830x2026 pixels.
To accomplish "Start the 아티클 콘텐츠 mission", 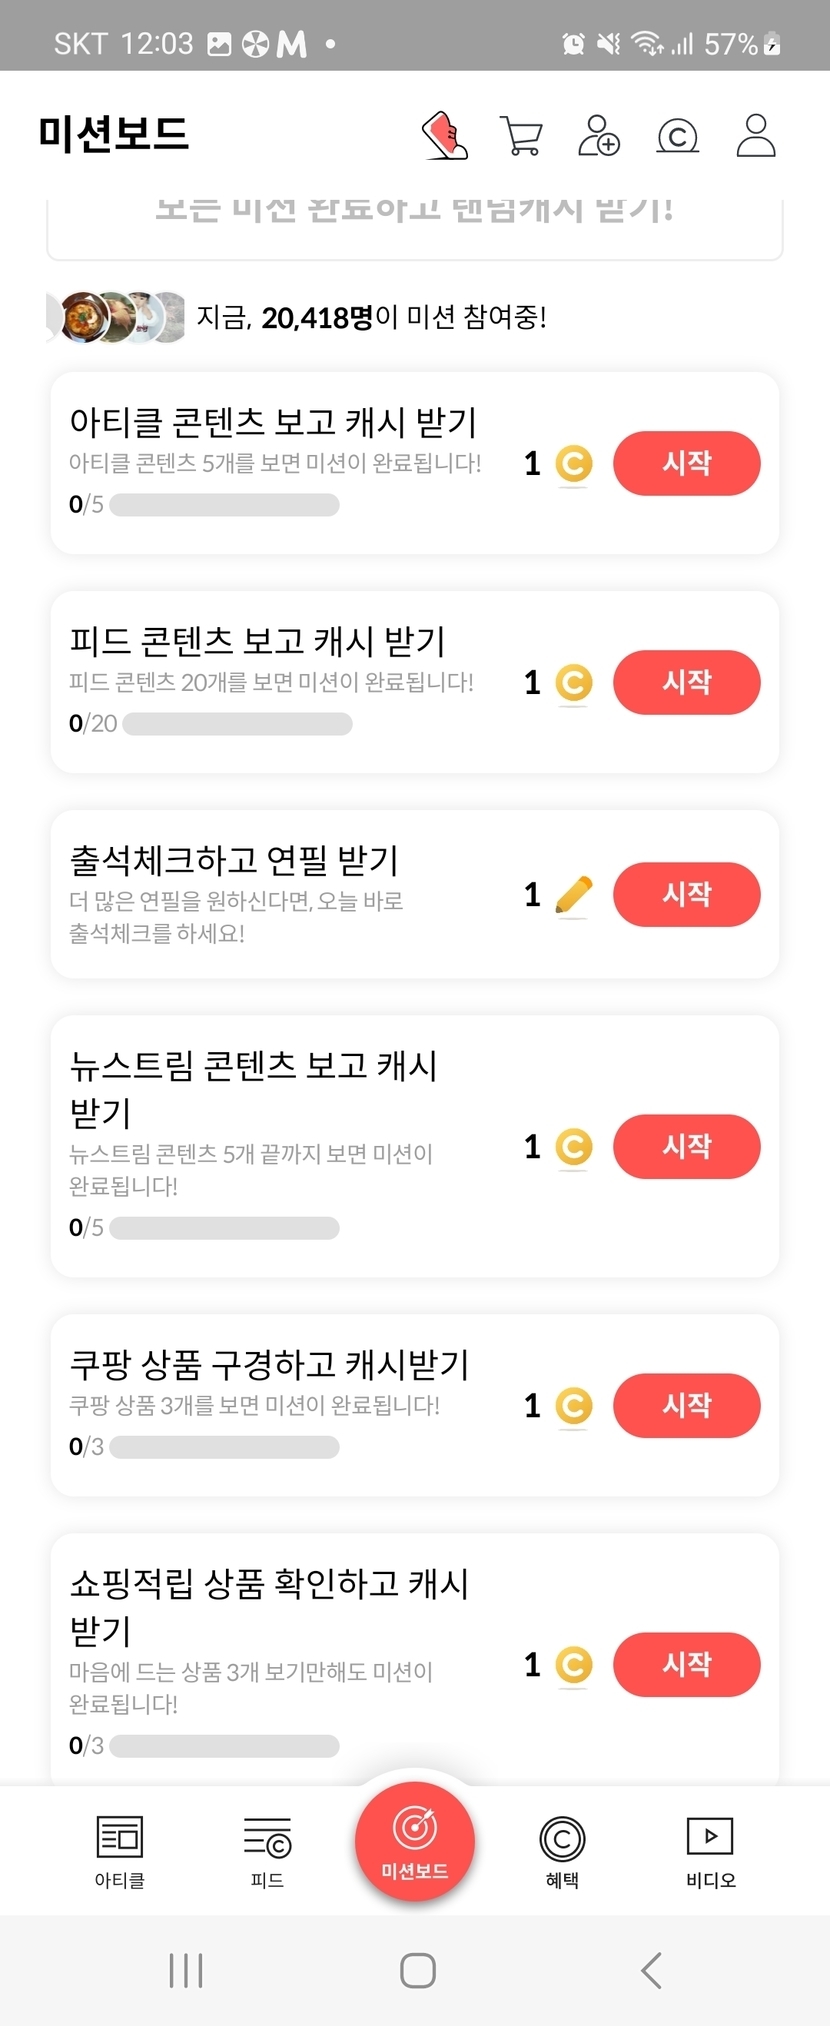I will 686,463.
